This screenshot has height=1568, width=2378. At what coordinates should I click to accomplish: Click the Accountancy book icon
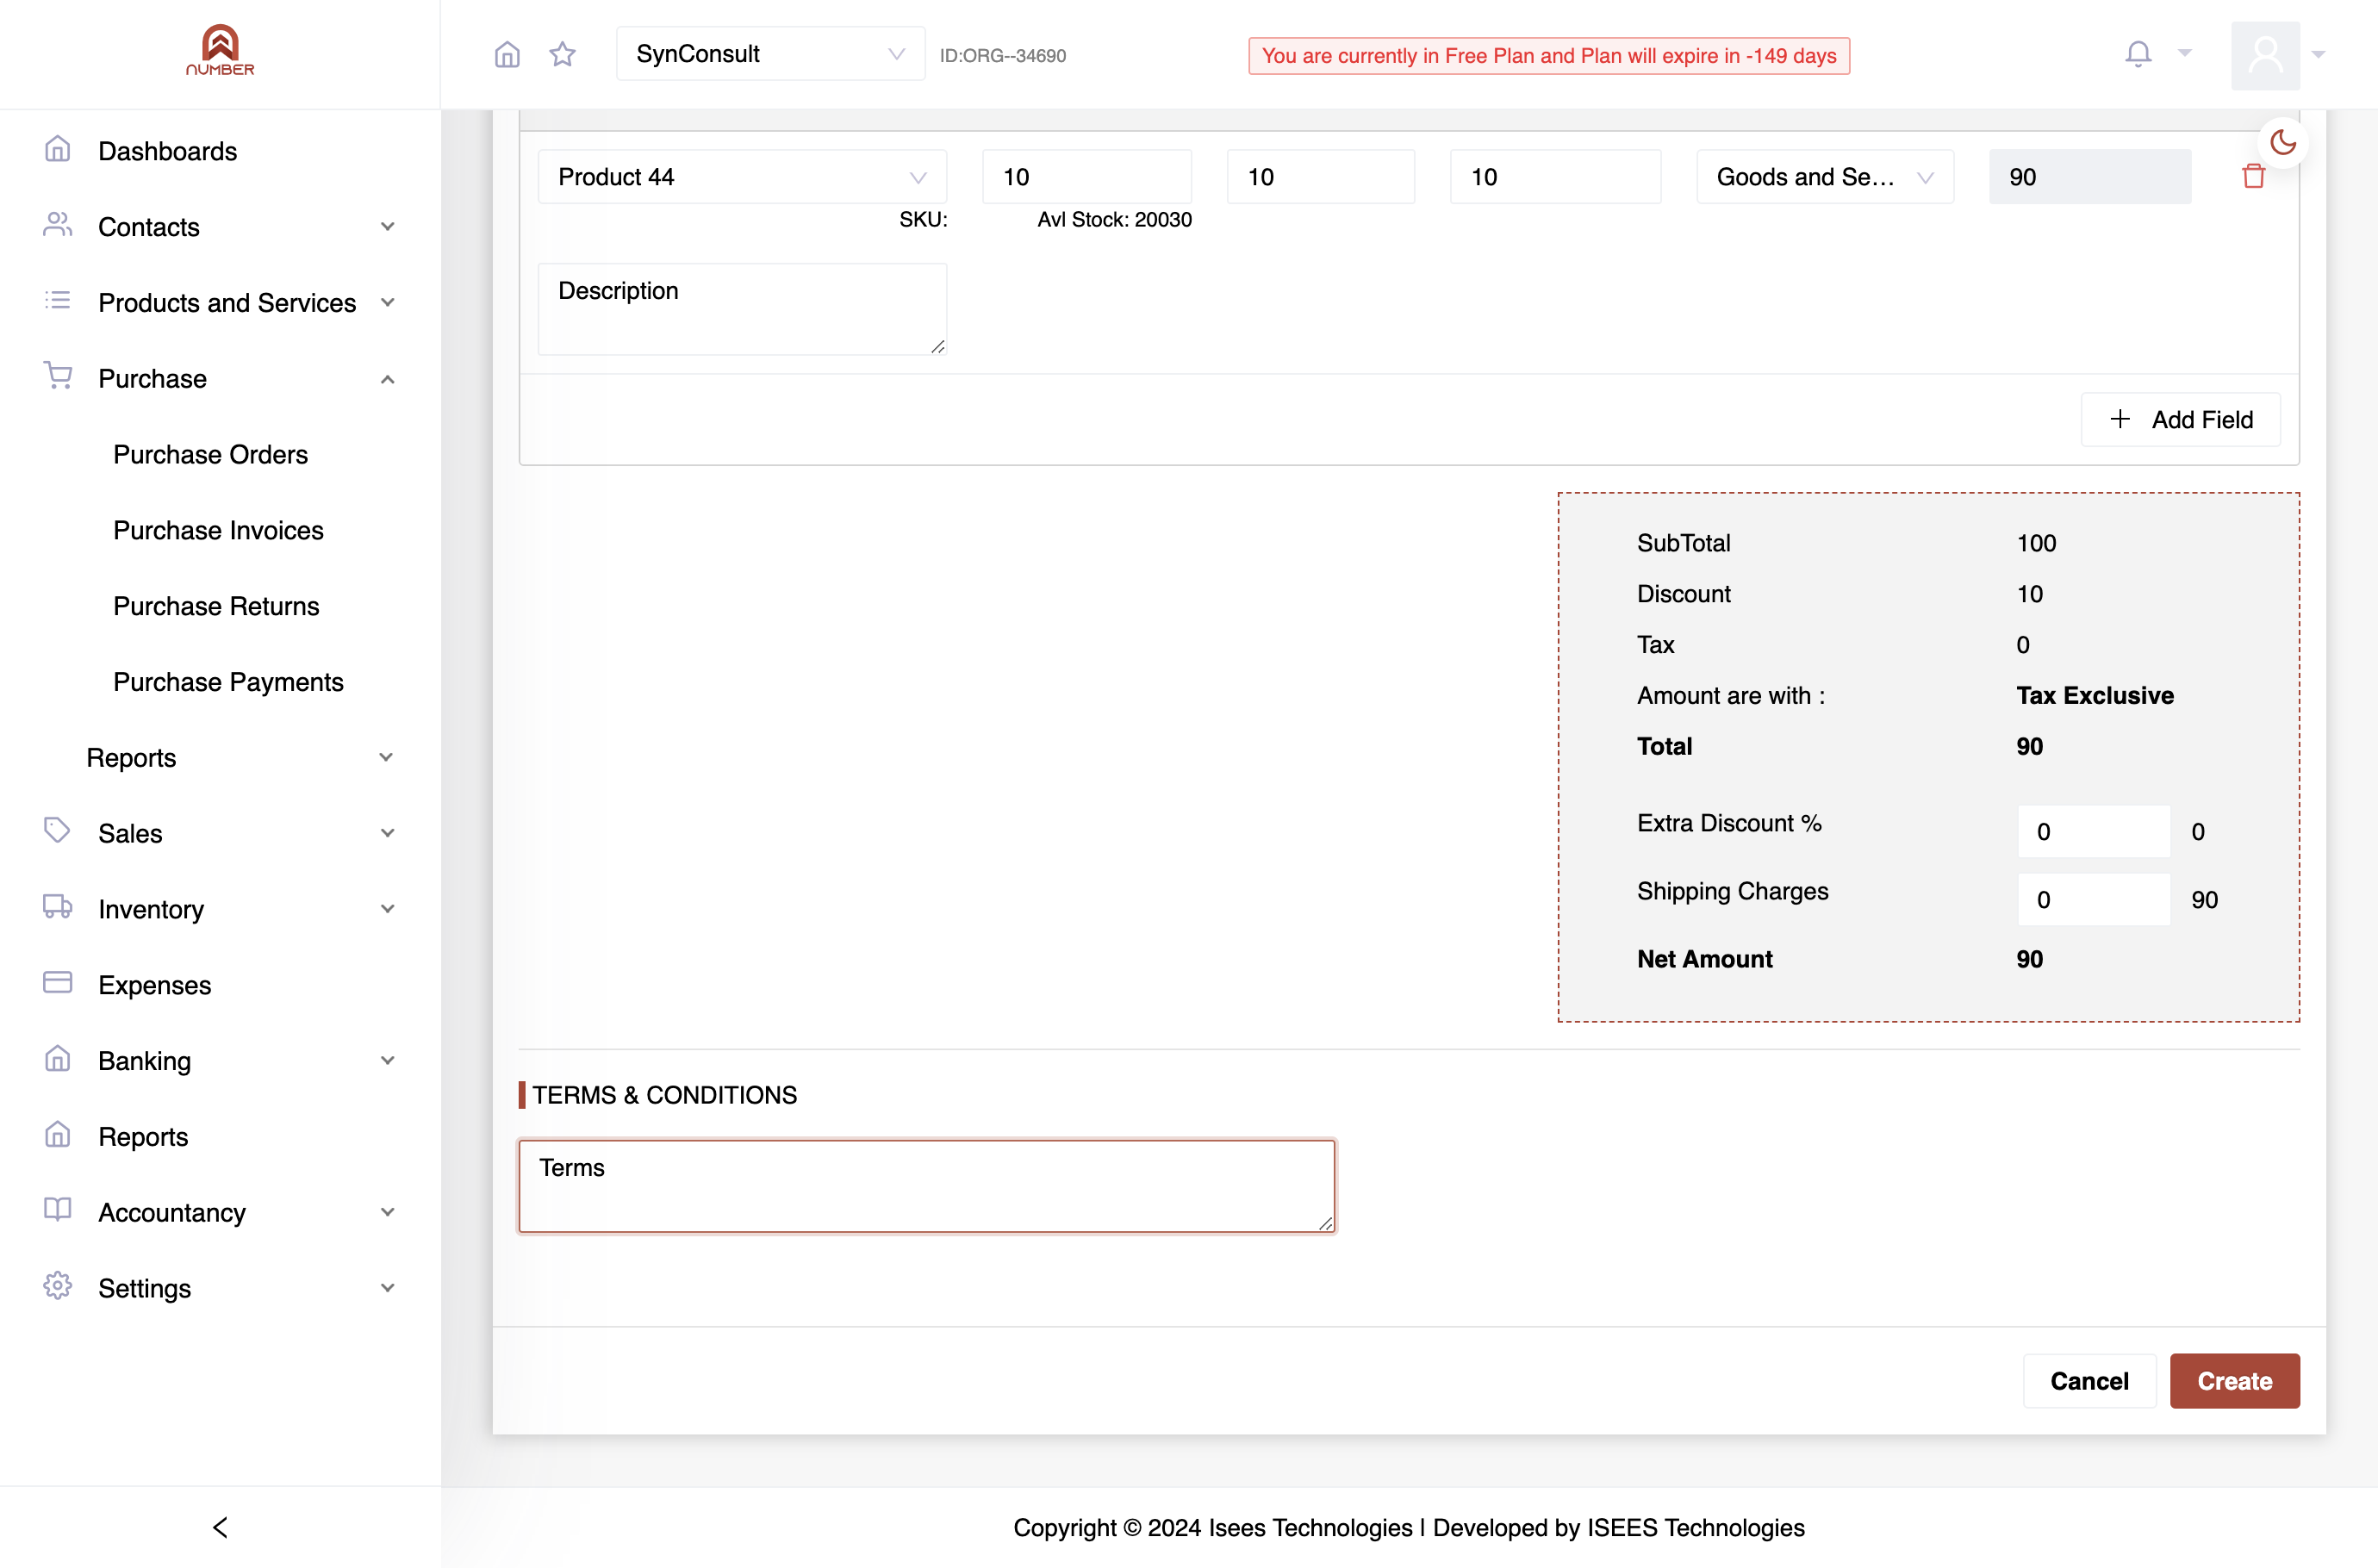58,1210
